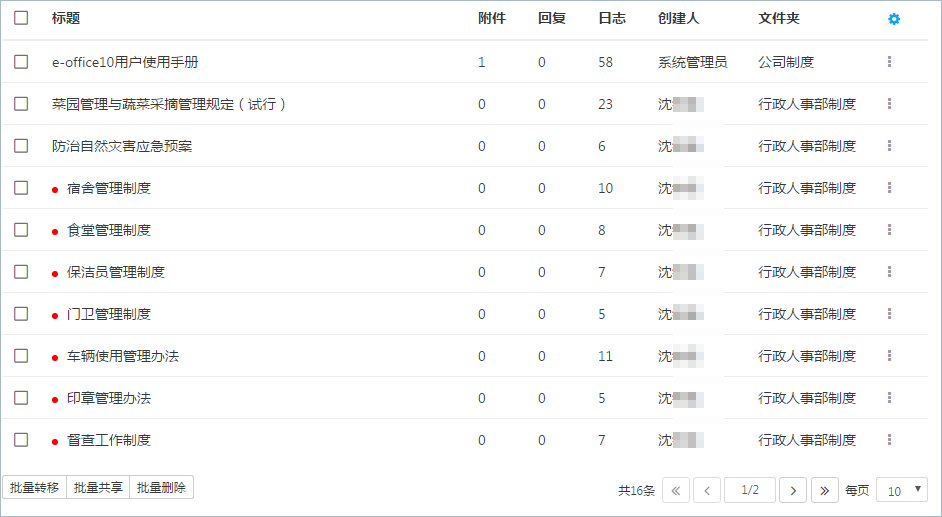
Task: Click the 批量删除 button
Action: [162, 488]
